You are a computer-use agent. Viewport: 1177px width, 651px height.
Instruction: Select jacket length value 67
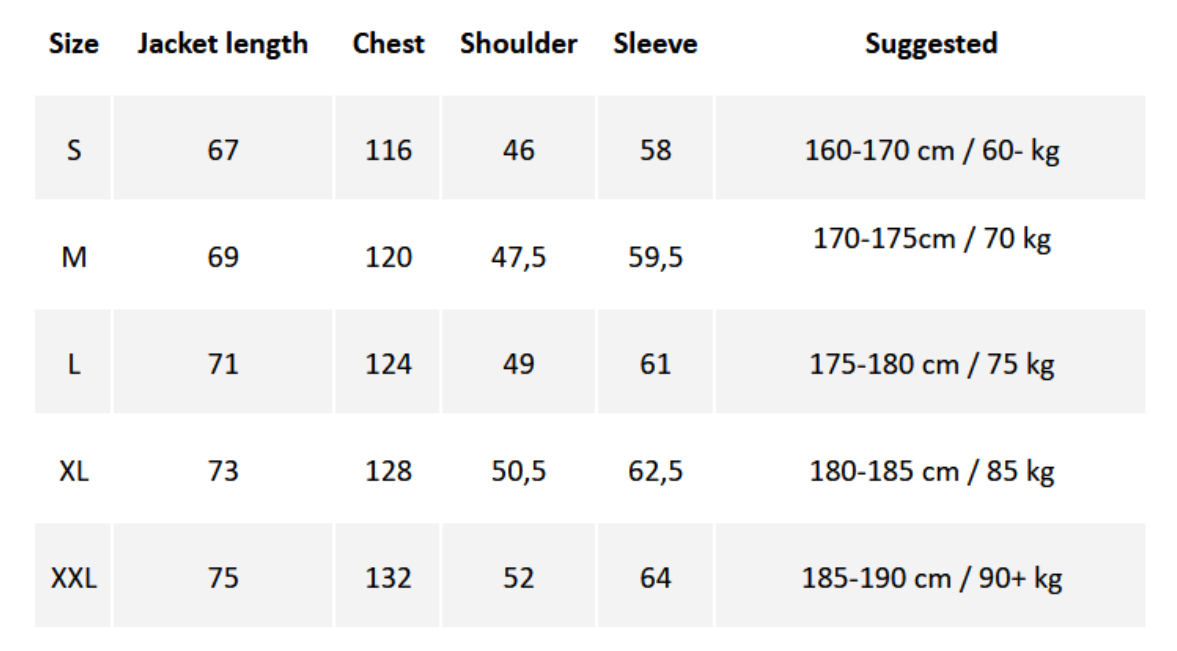[223, 150]
